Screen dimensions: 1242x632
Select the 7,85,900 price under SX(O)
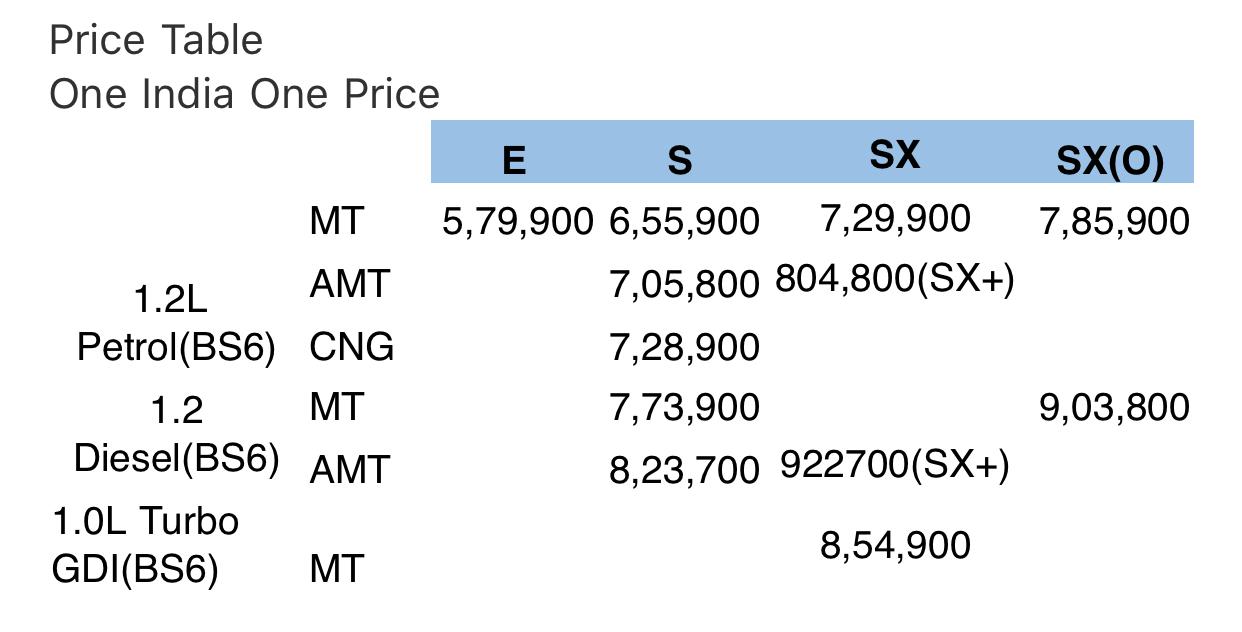(1114, 222)
